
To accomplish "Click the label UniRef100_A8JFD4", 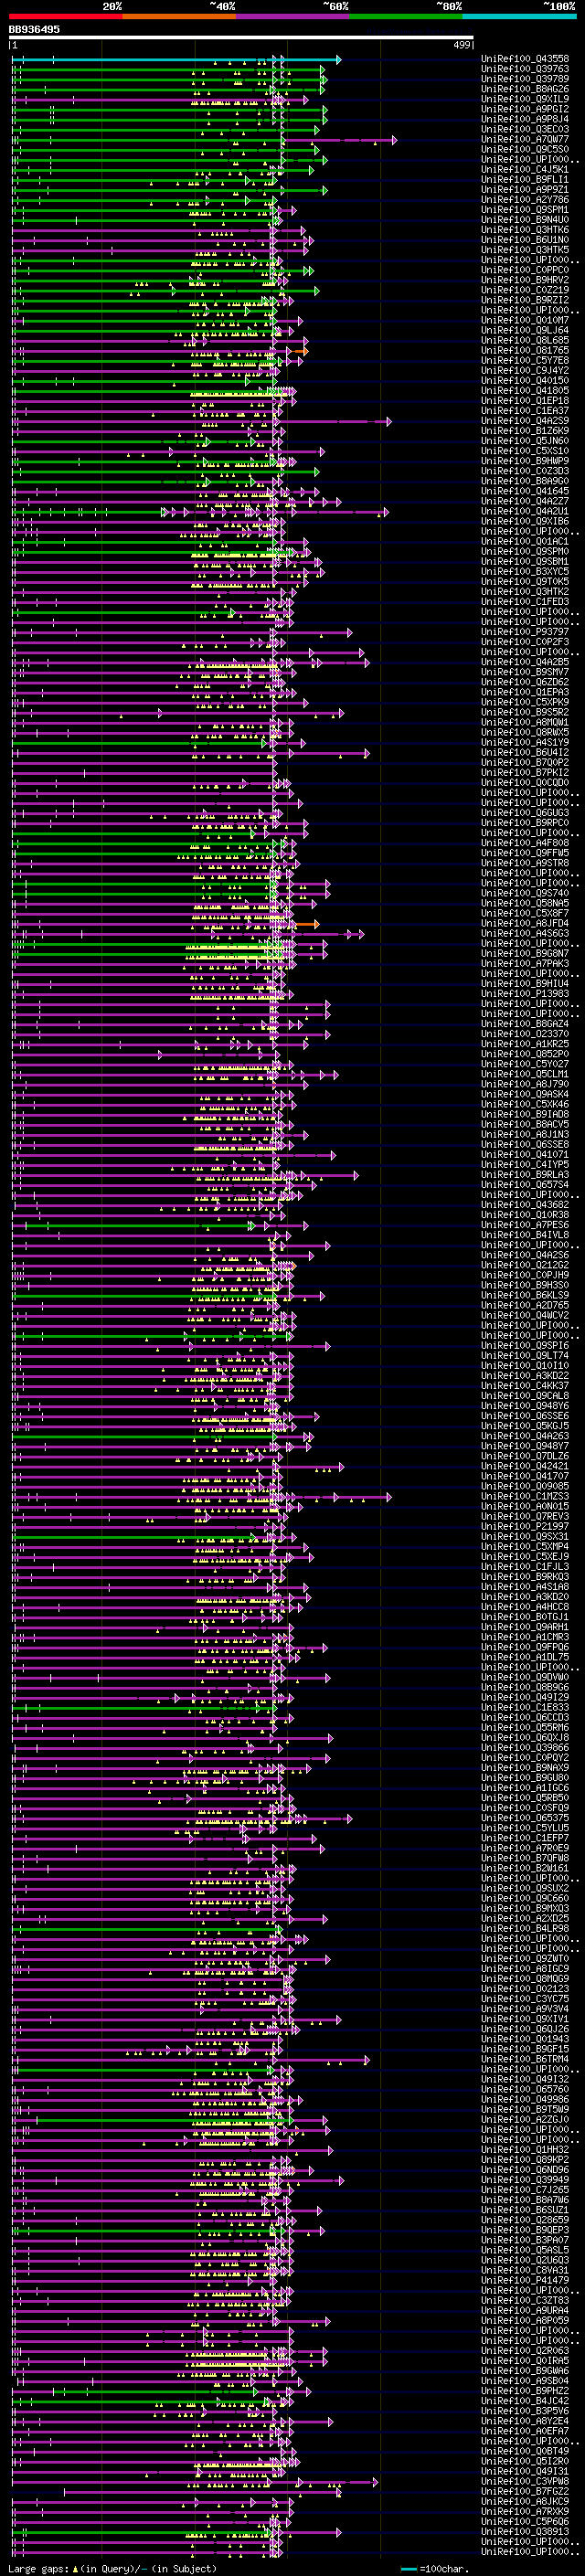I will (x=525, y=923).
